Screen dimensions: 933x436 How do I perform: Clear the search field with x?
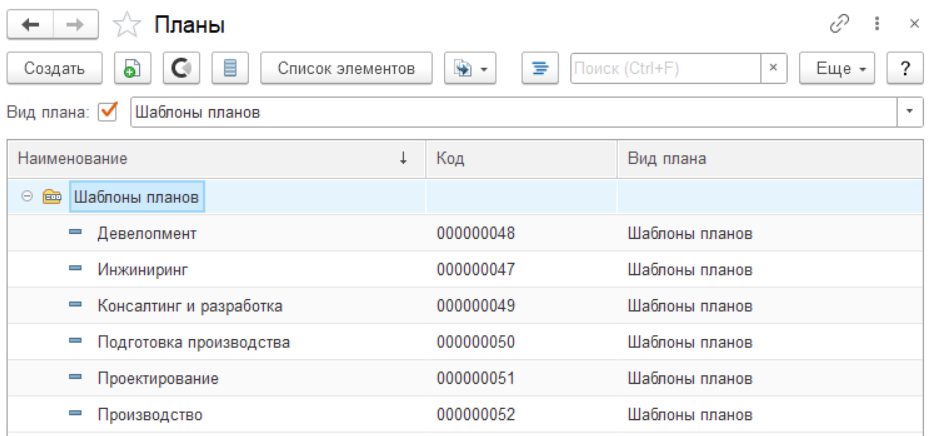[773, 68]
